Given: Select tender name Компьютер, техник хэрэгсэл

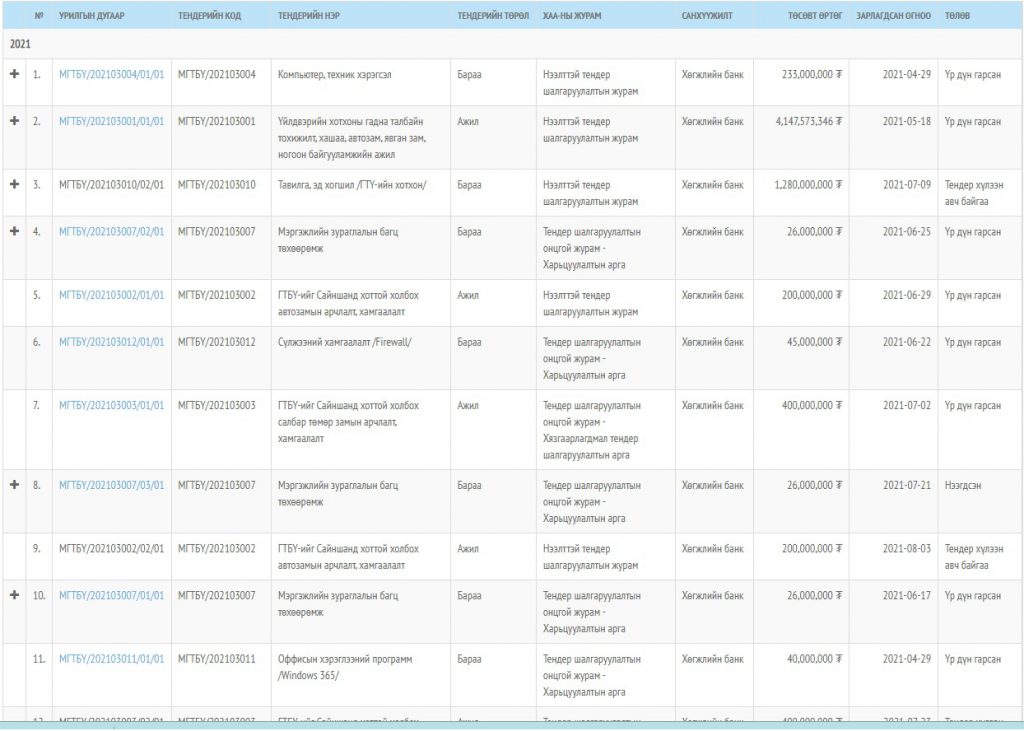Looking at the screenshot, I should pos(335,74).
